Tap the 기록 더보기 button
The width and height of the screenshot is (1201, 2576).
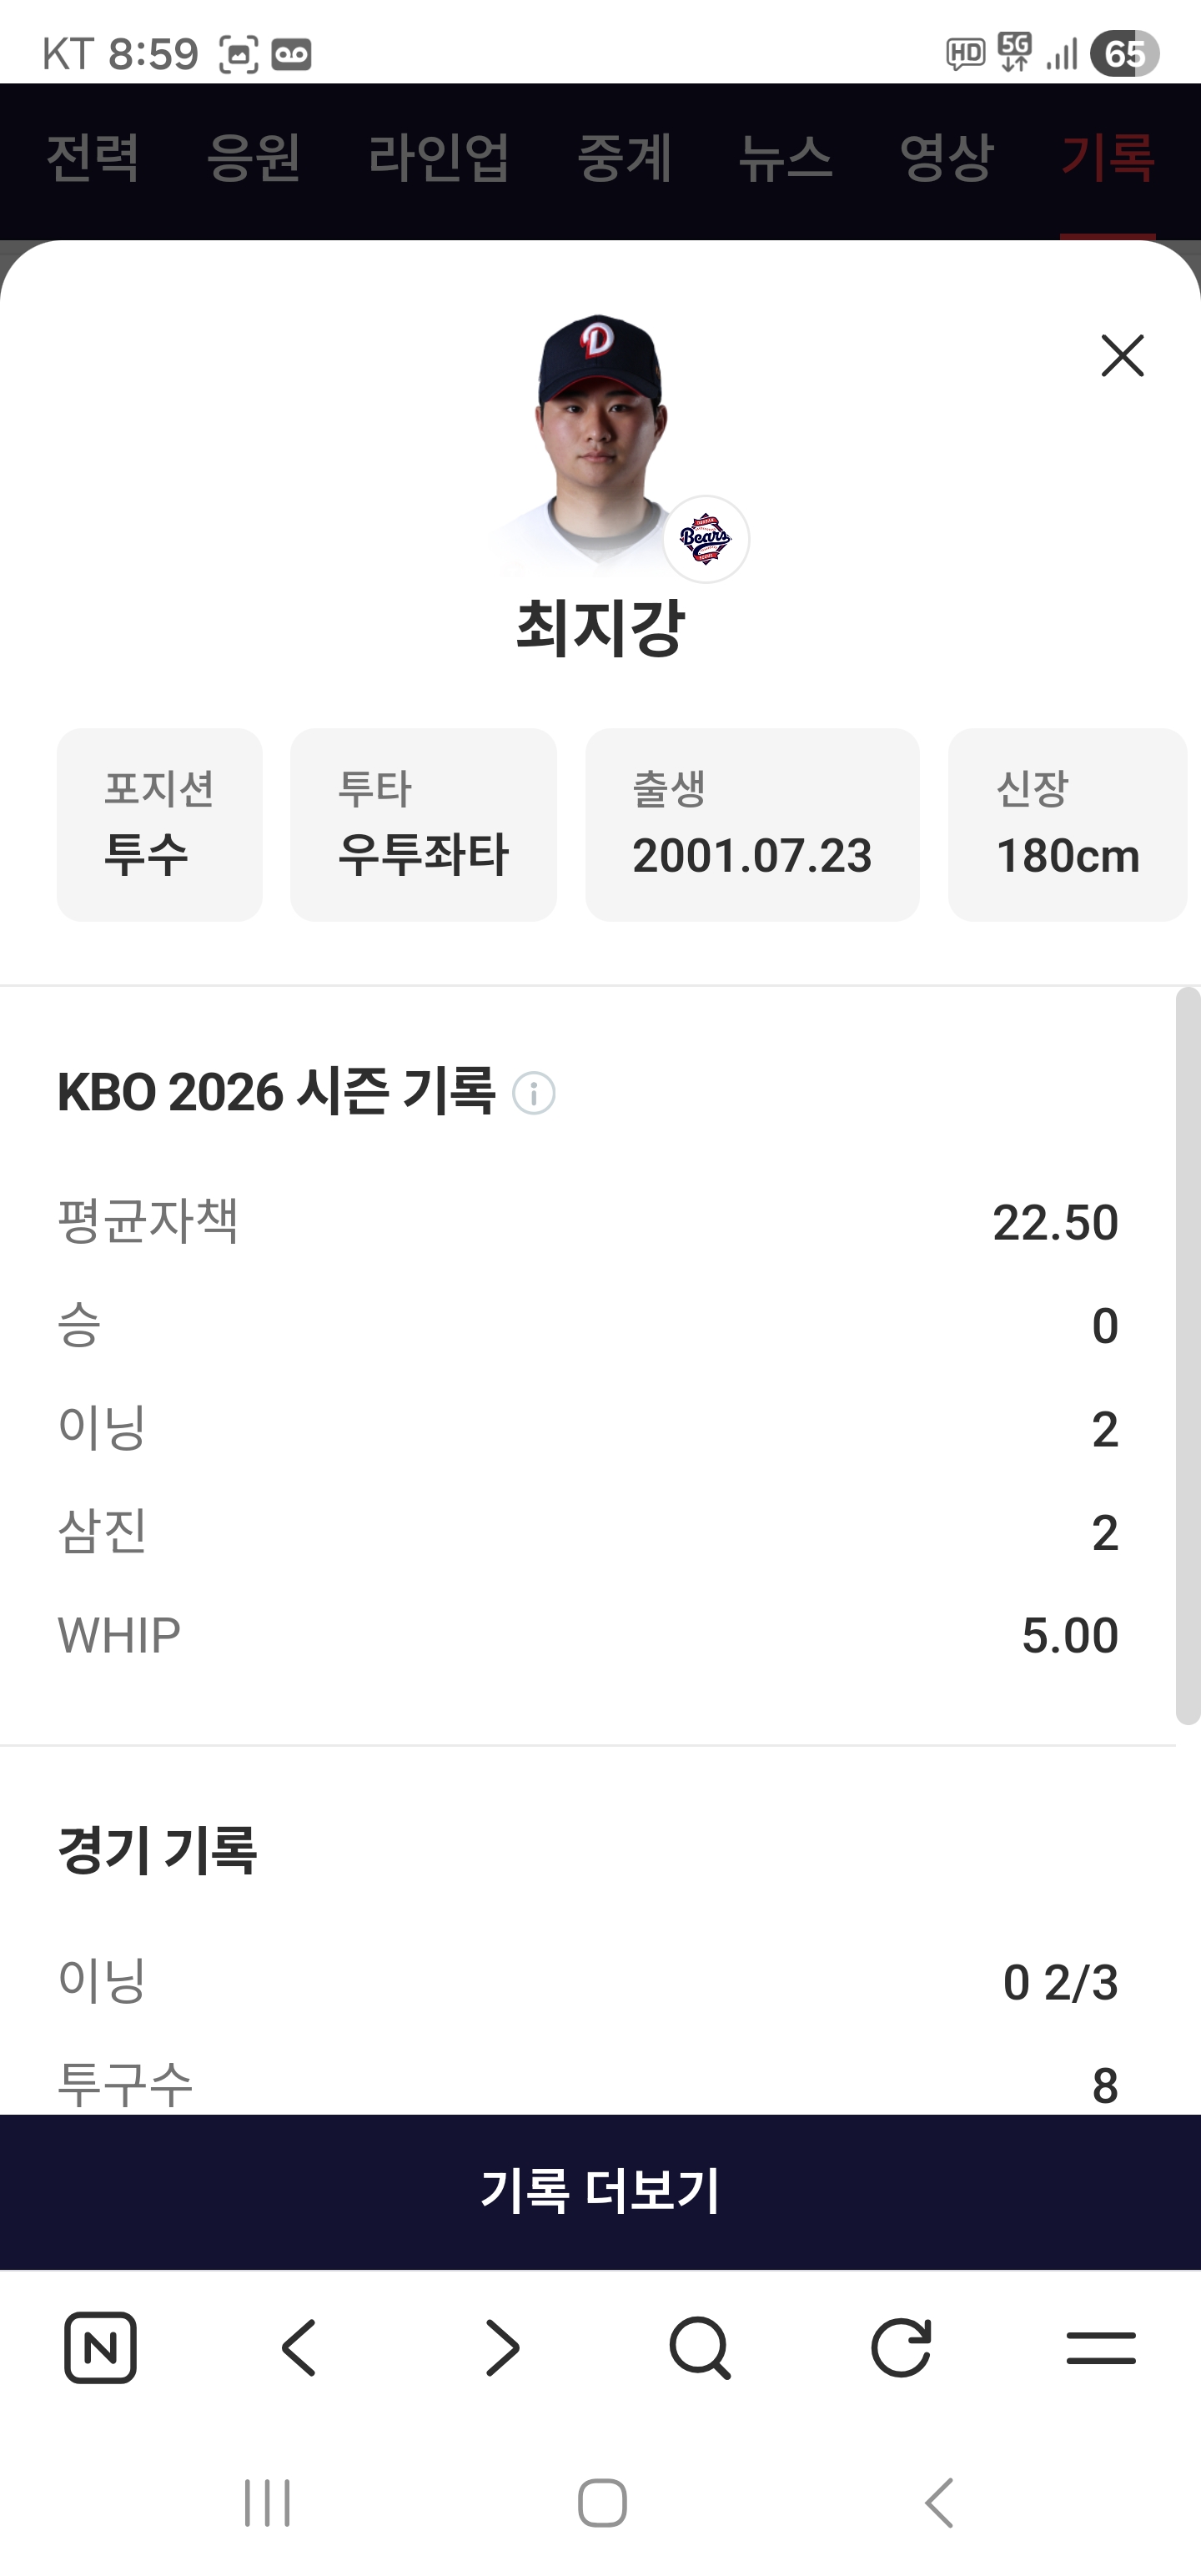point(600,2191)
